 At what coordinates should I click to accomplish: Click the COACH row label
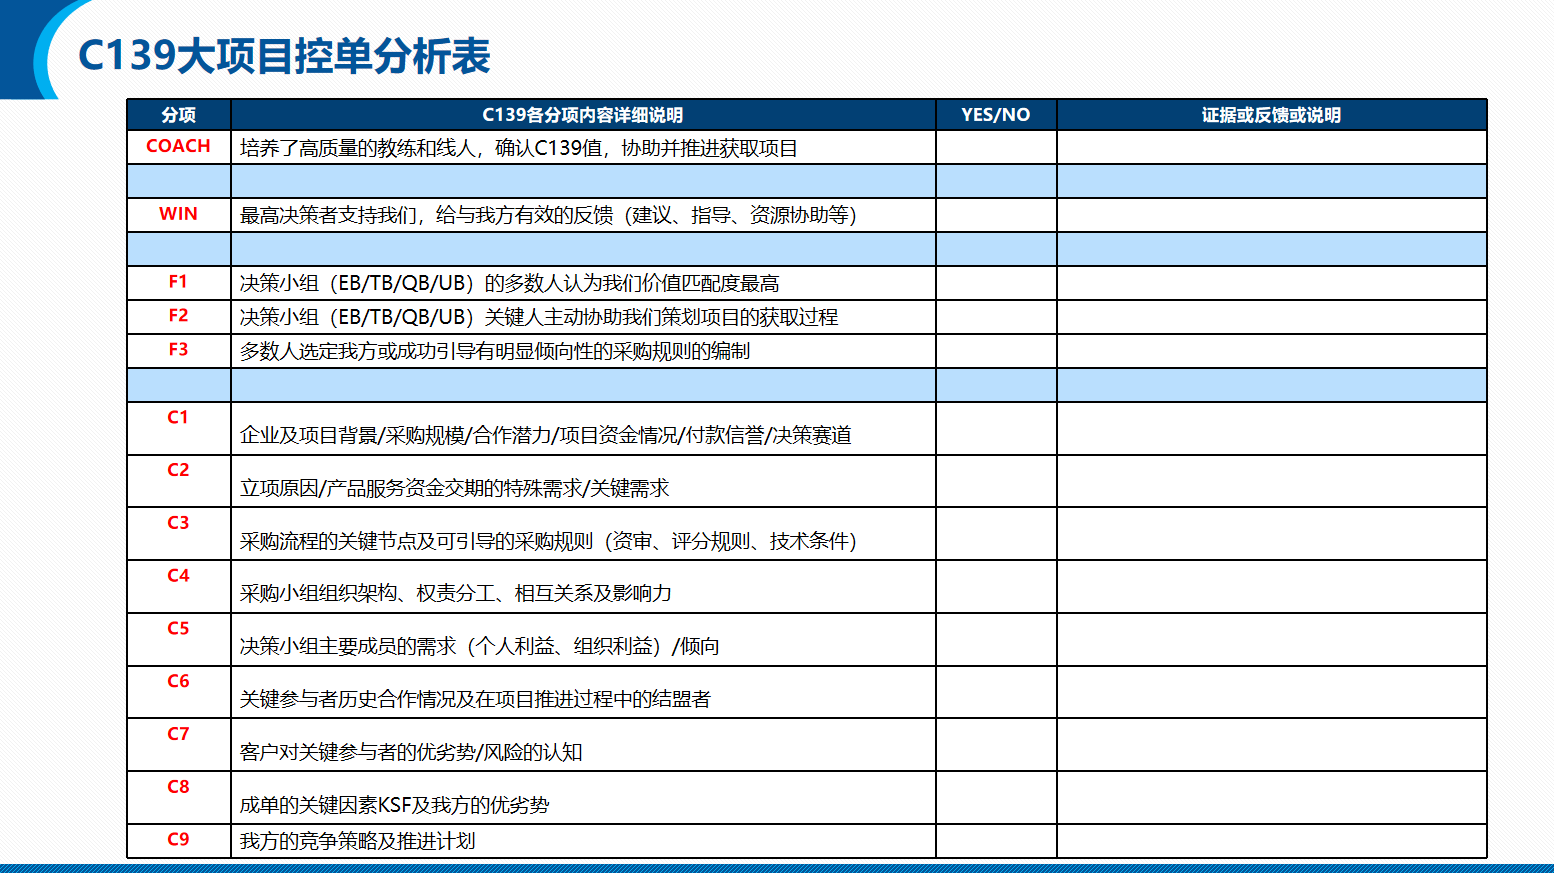point(179,146)
